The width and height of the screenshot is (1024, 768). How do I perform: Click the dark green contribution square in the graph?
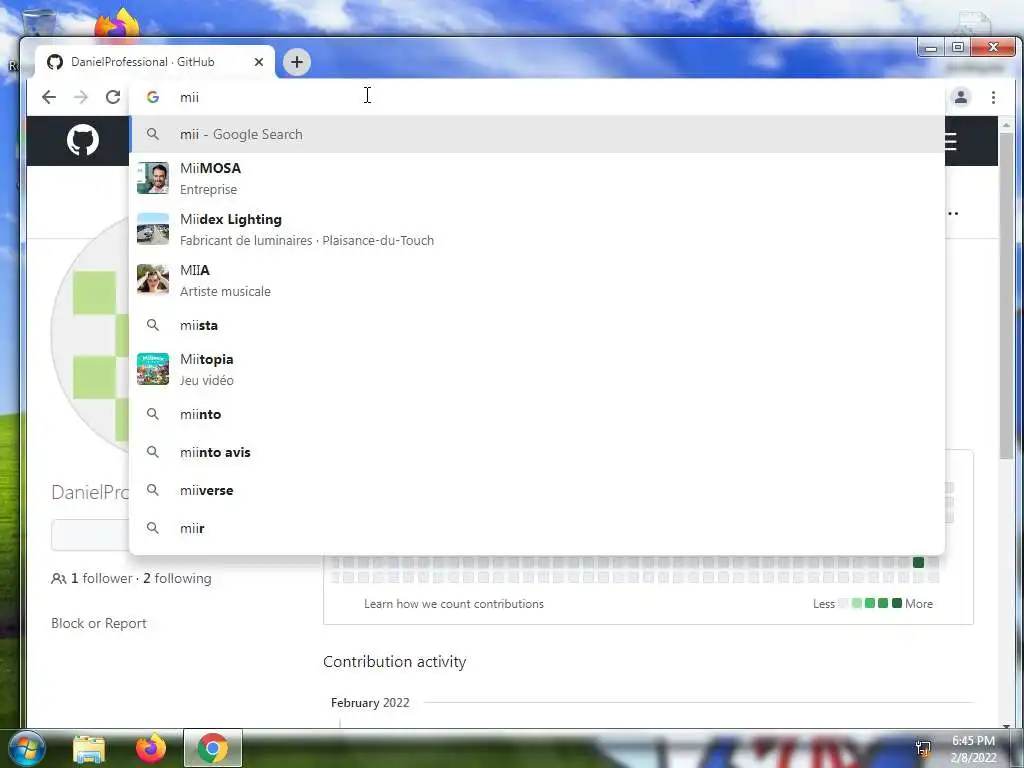pos(918,562)
